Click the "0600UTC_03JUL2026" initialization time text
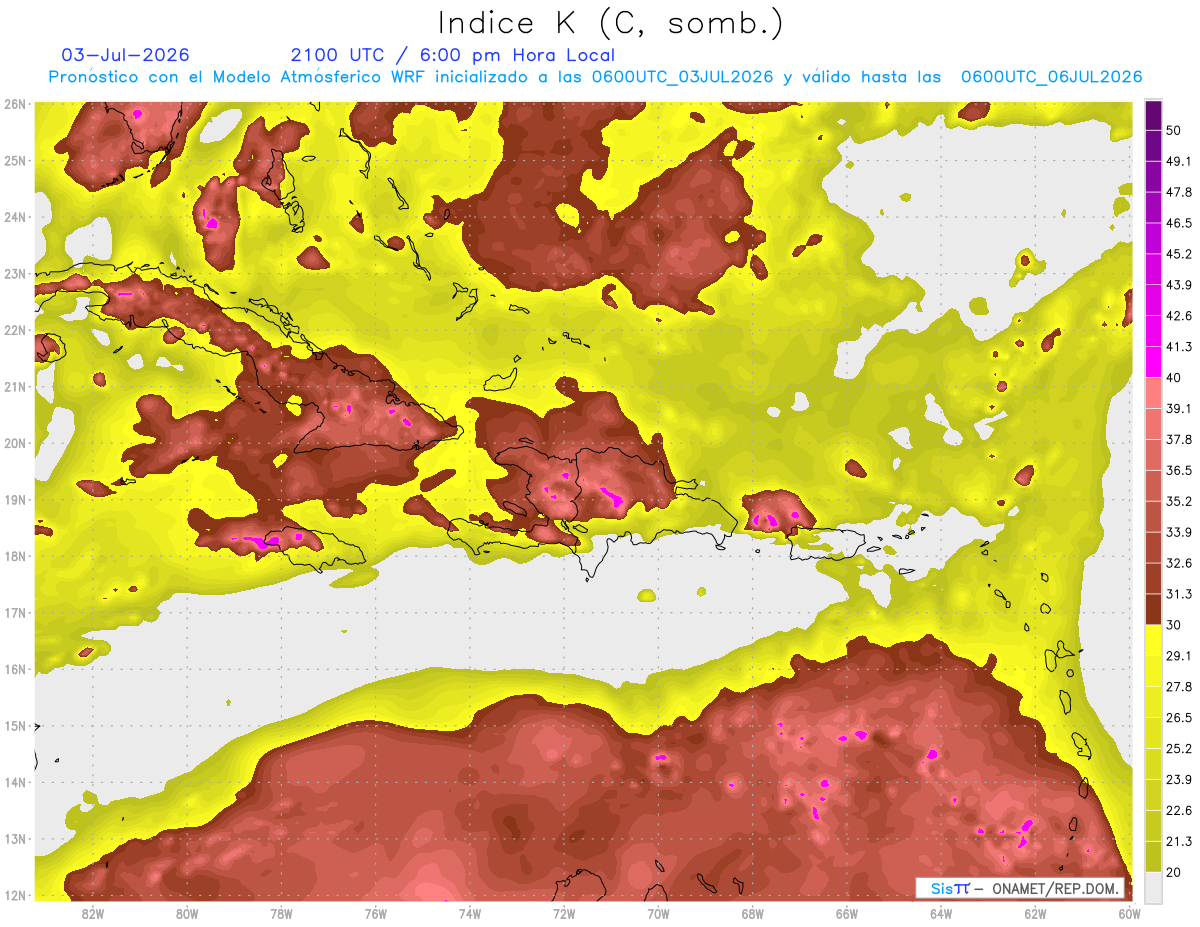 pos(683,77)
